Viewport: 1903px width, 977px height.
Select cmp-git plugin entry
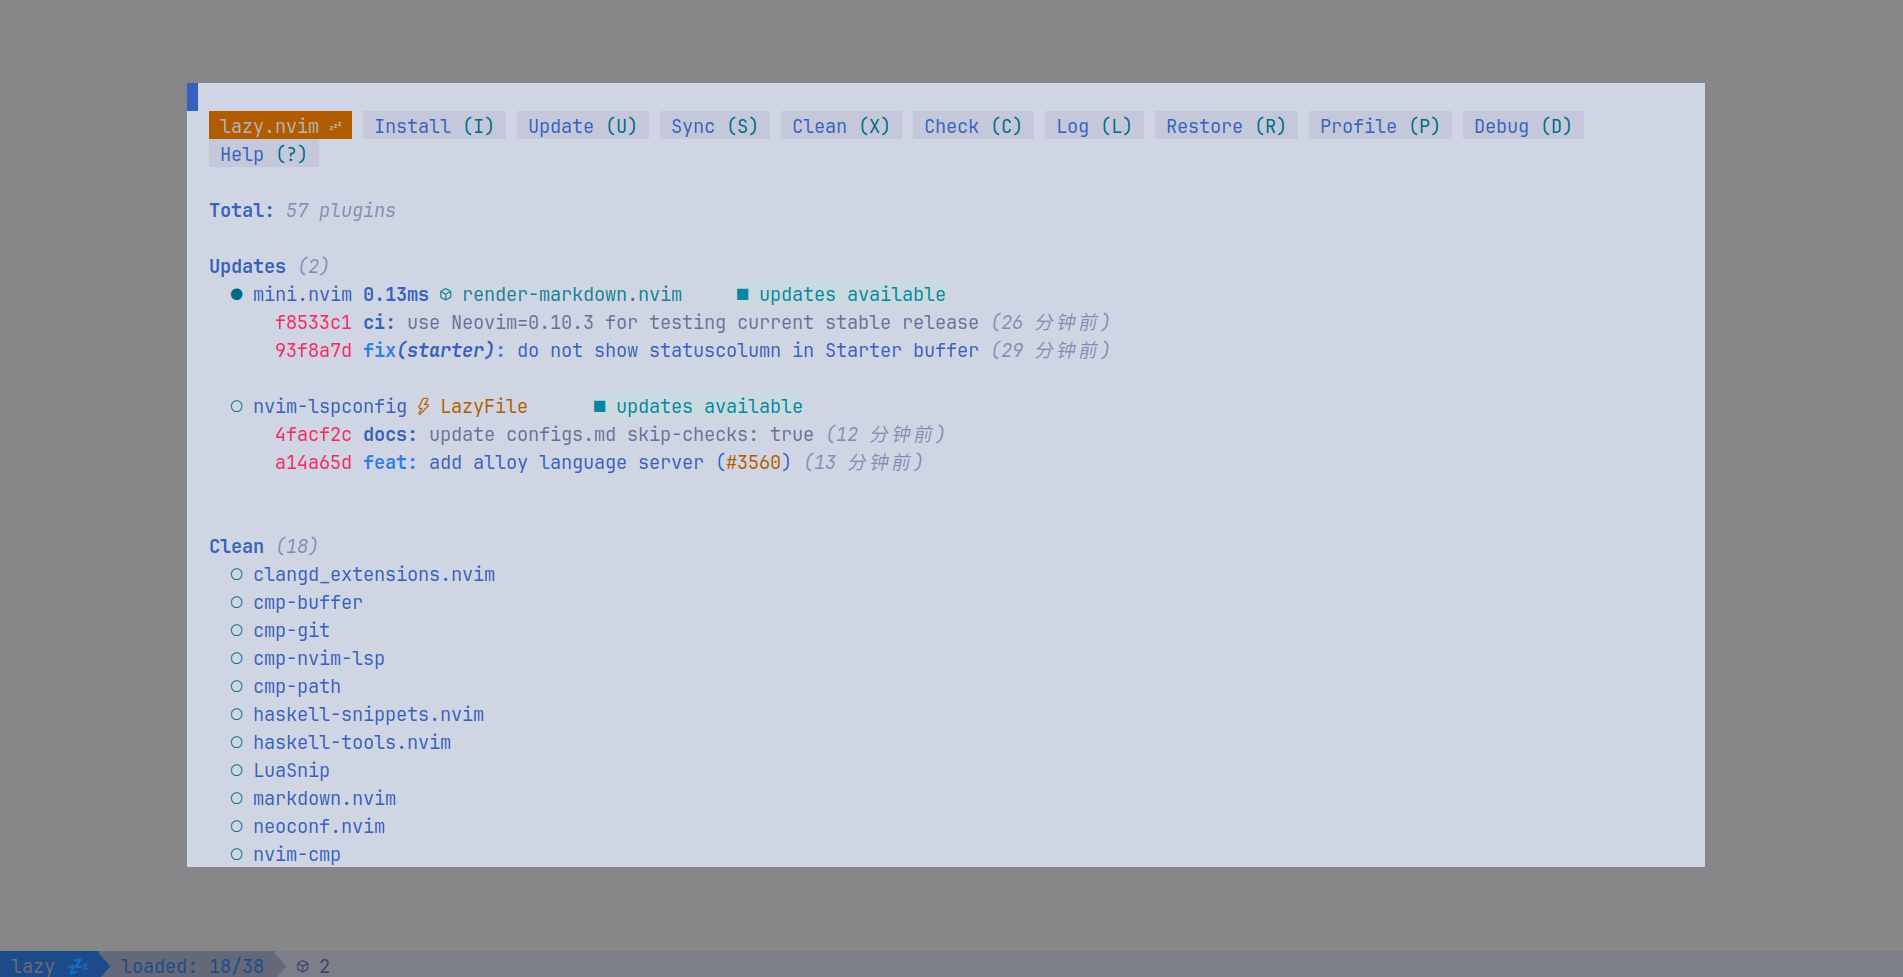[x=291, y=630]
